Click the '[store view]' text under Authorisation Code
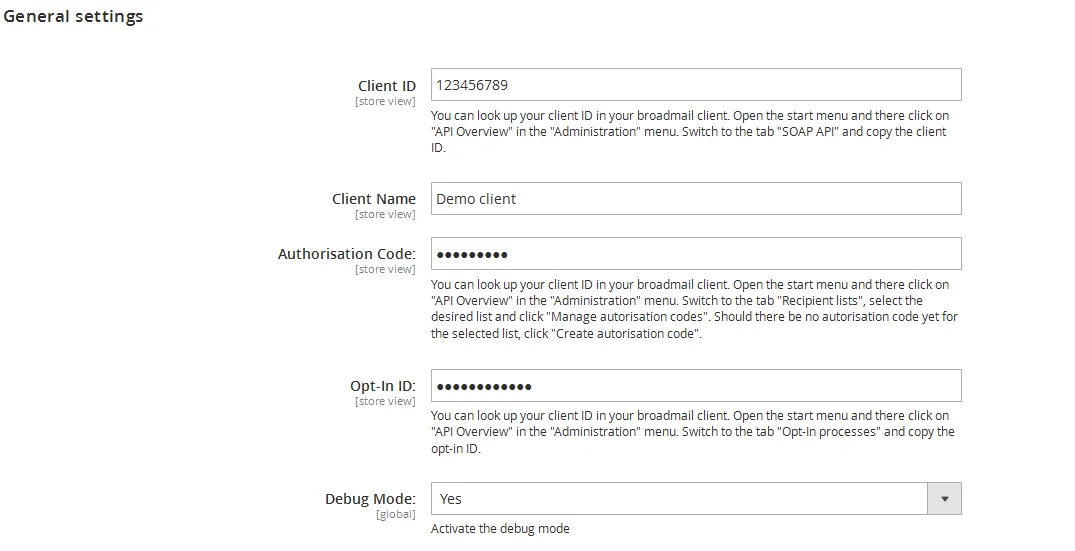Viewport: 1075px width, 551px height. point(385,269)
